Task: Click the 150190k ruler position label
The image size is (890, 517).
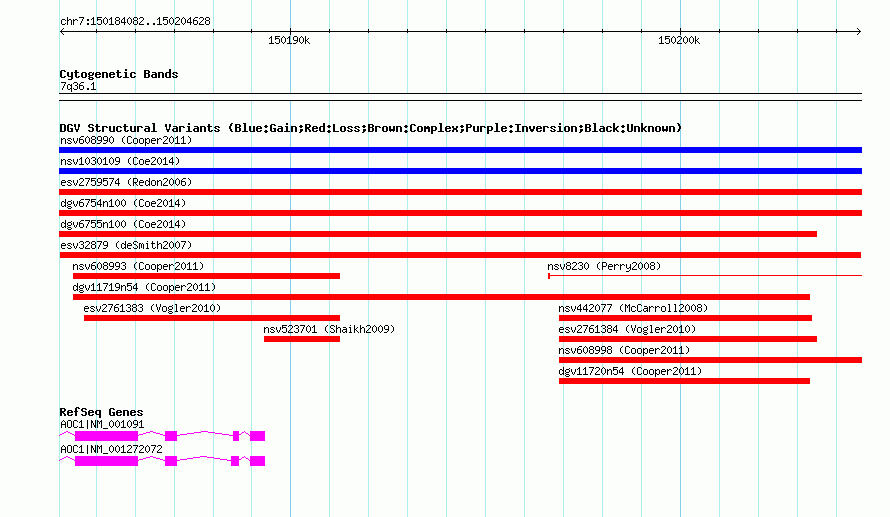Action: pyautogui.click(x=289, y=40)
